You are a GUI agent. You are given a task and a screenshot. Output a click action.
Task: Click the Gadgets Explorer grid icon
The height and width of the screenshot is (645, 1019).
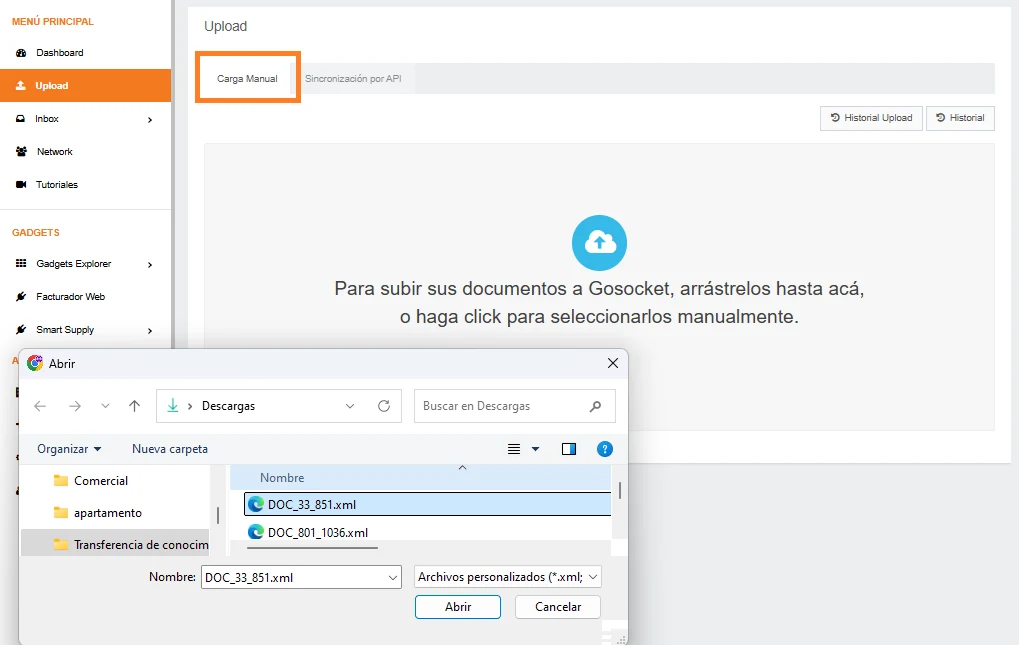[21, 263]
